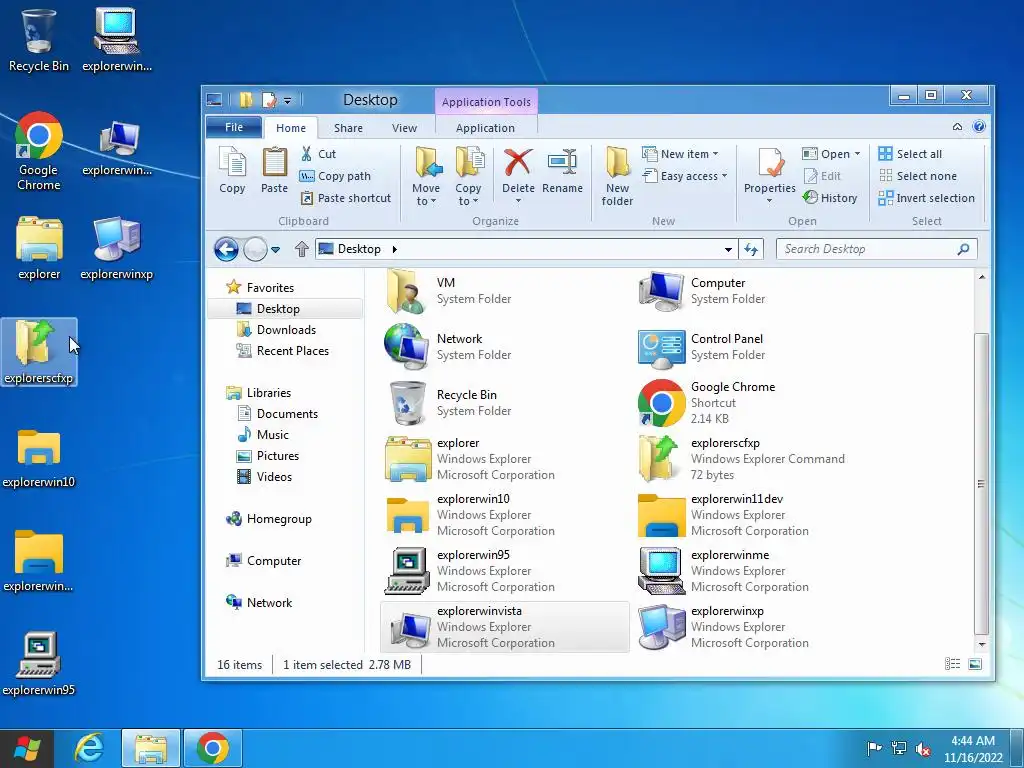This screenshot has height=768, width=1024.
Task: Switch to details view icon in status bar
Action: (952, 664)
